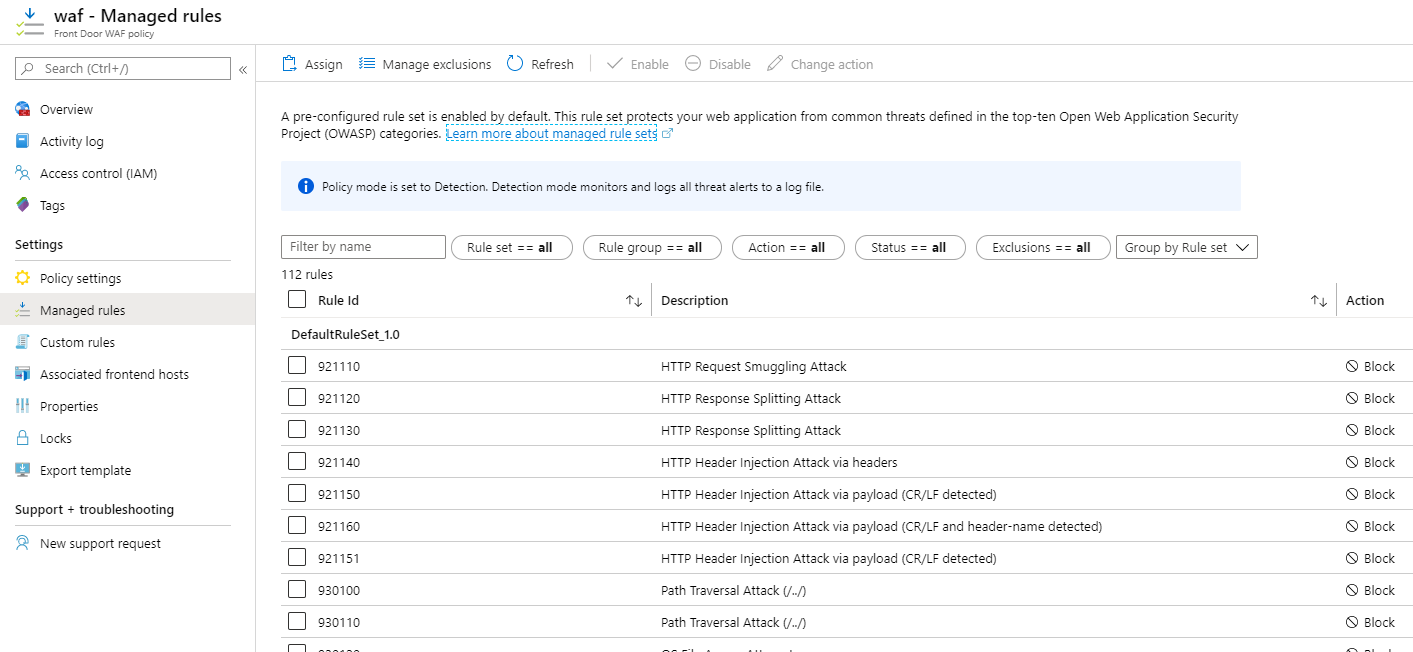1413x652 pixels.
Task: Click the info icon in Policy mode banner
Action: (x=307, y=186)
